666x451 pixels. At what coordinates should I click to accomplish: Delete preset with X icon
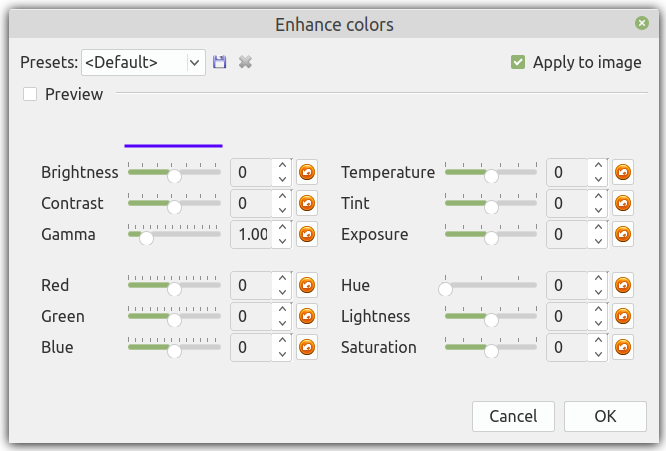pyautogui.click(x=245, y=62)
